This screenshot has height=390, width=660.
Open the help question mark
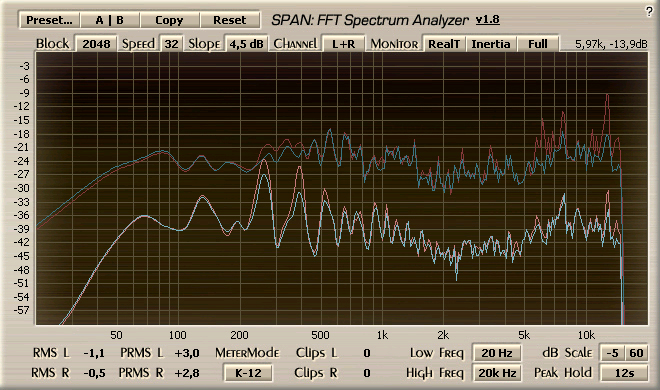click(x=649, y=12)
